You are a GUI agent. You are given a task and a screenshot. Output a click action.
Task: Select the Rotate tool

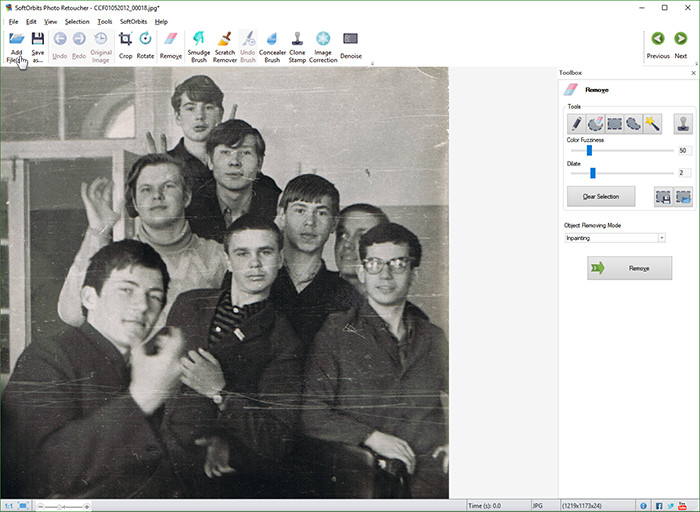click(x=145, y=39)
